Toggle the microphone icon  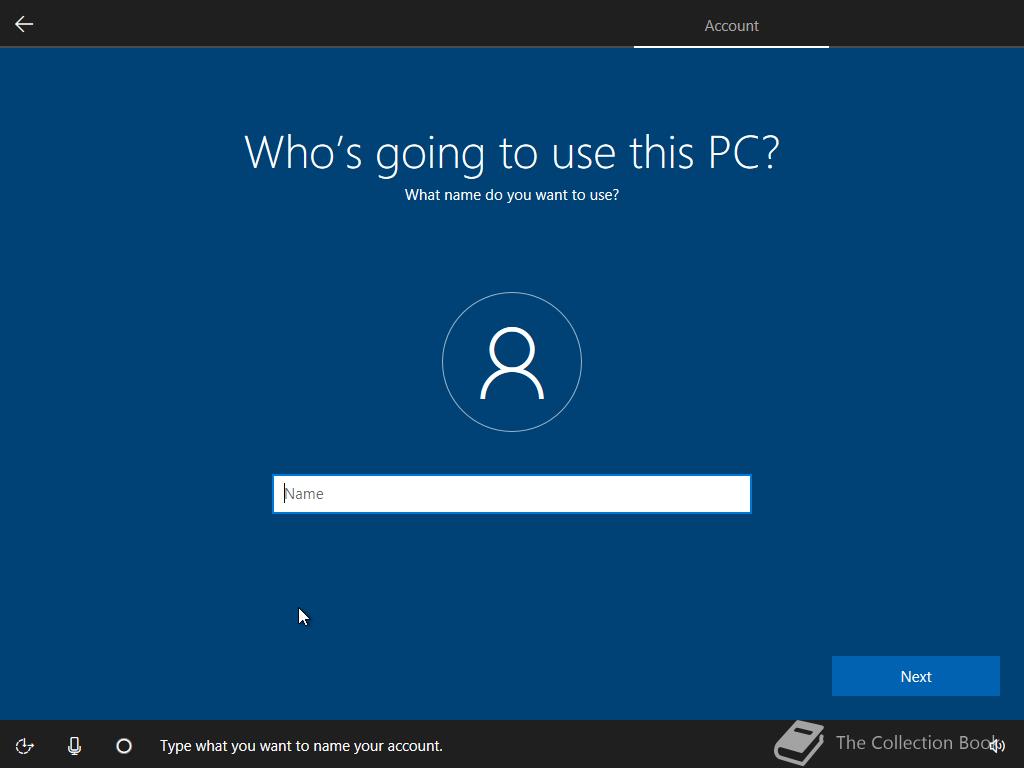(x=74, y=746)
